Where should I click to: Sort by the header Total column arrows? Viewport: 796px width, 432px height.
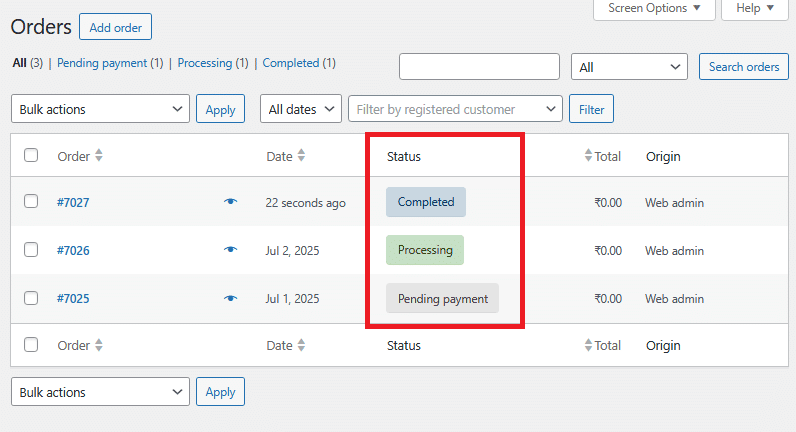[x=589, y=156]
